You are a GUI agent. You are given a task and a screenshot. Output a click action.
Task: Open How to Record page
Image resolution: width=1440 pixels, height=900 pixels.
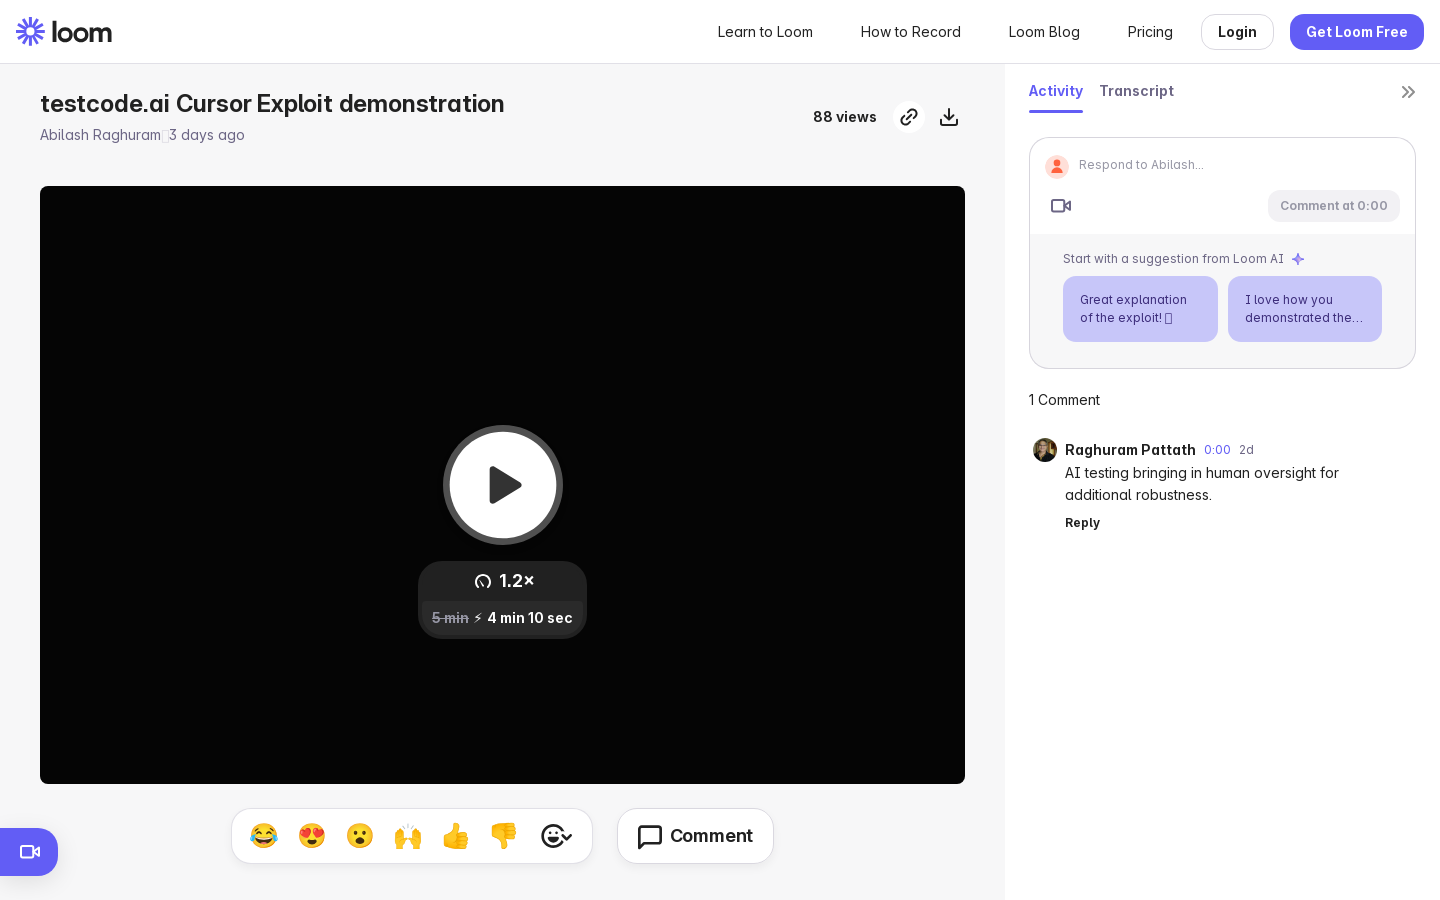[x=911, y=32]
